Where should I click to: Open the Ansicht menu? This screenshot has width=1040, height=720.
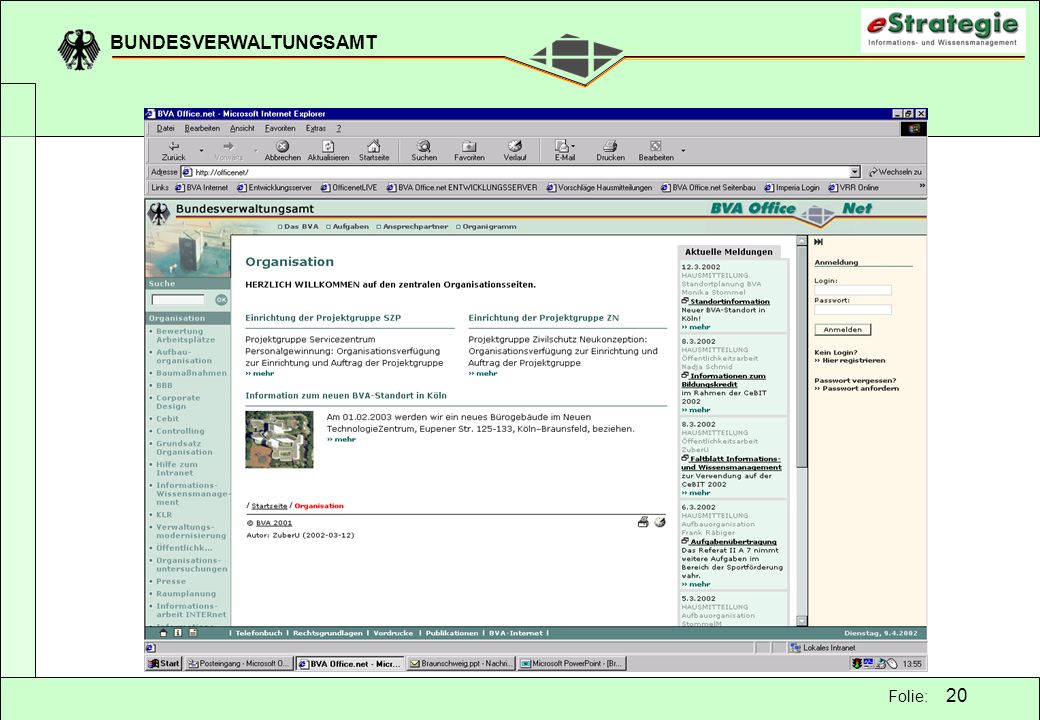pos(242,129)
